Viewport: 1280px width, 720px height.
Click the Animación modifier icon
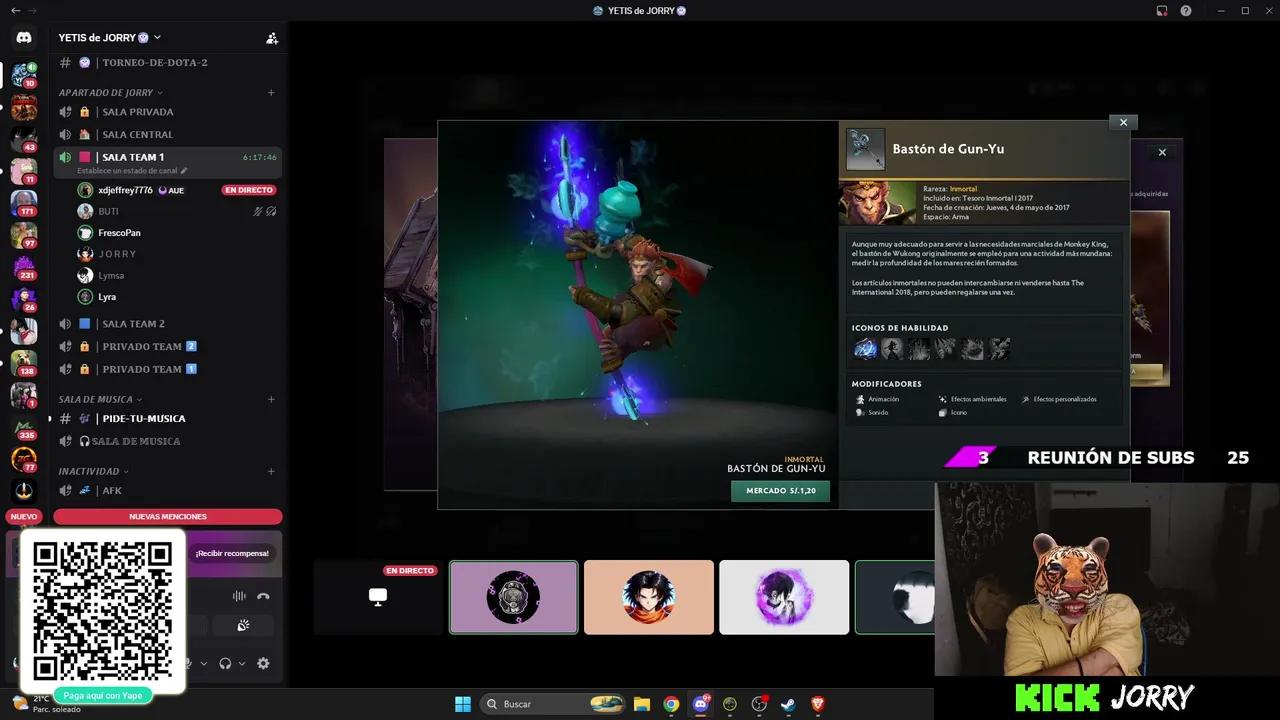coord(860,399)
